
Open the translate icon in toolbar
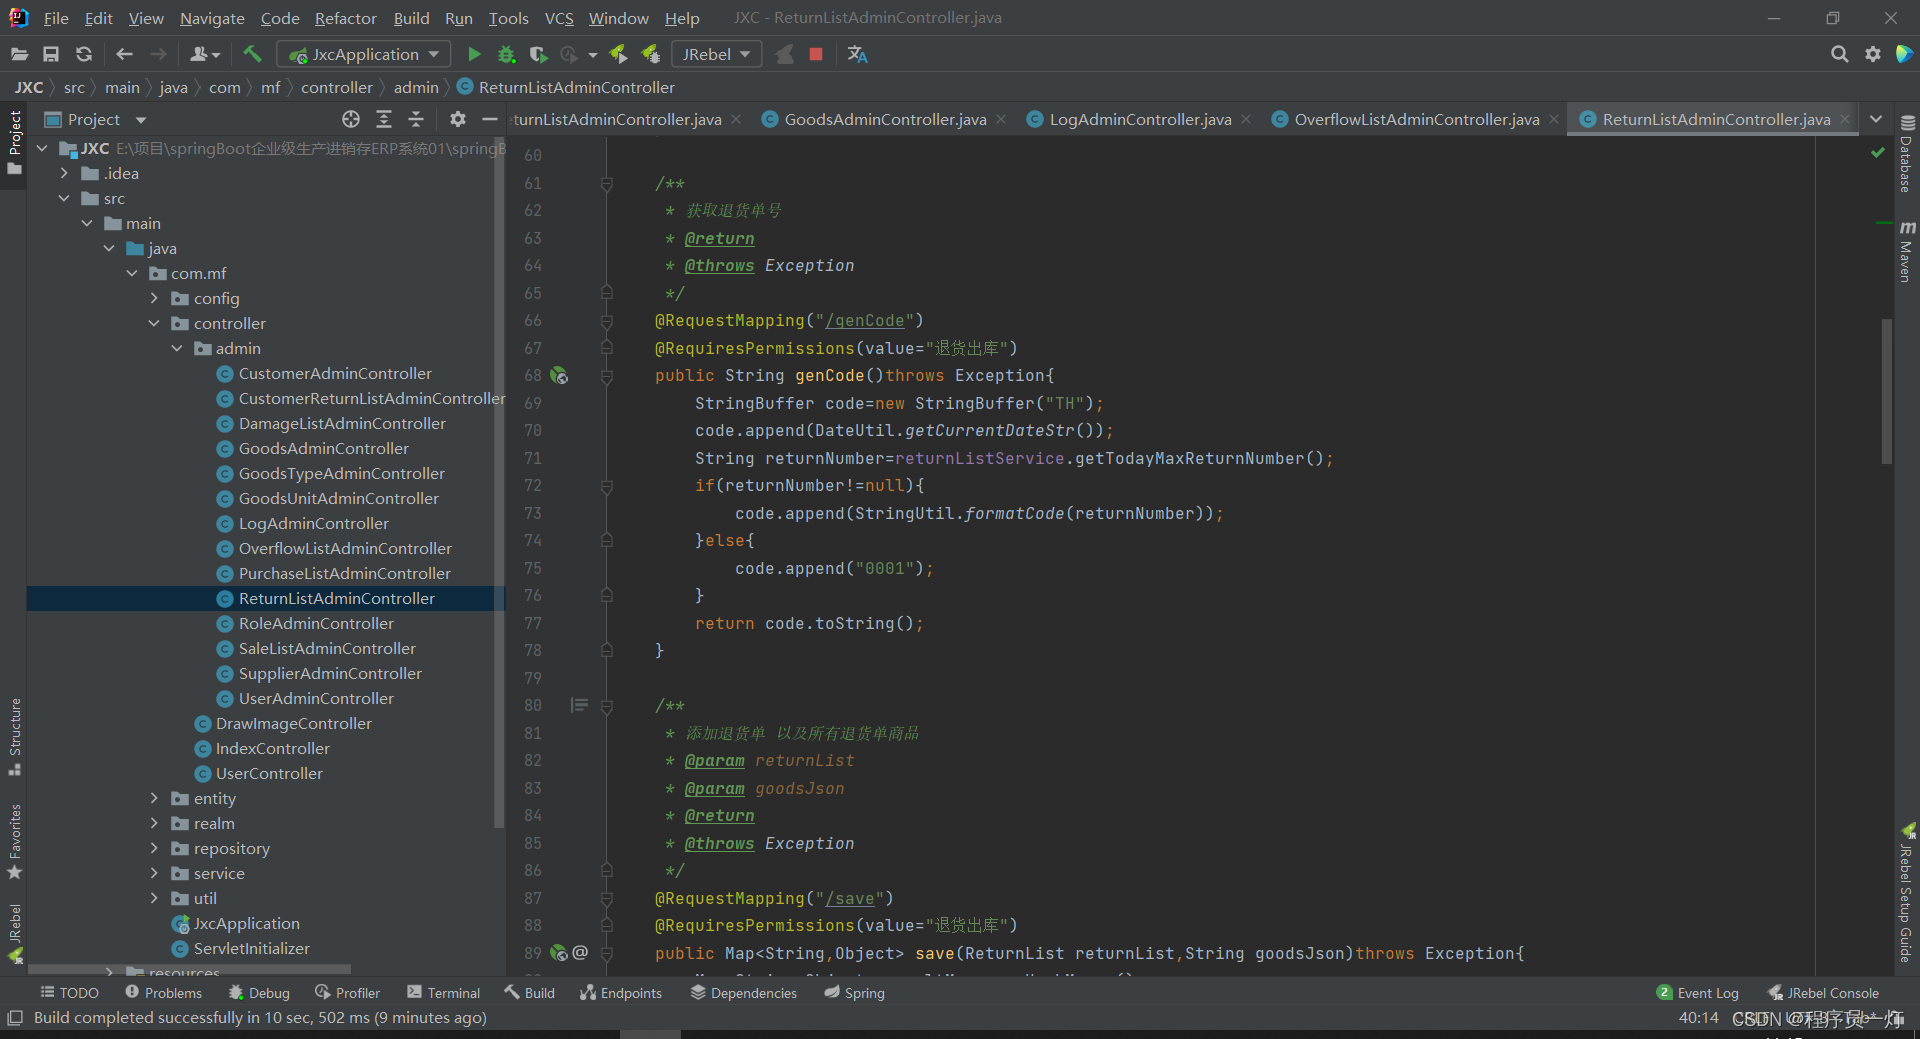coord(857,54)
